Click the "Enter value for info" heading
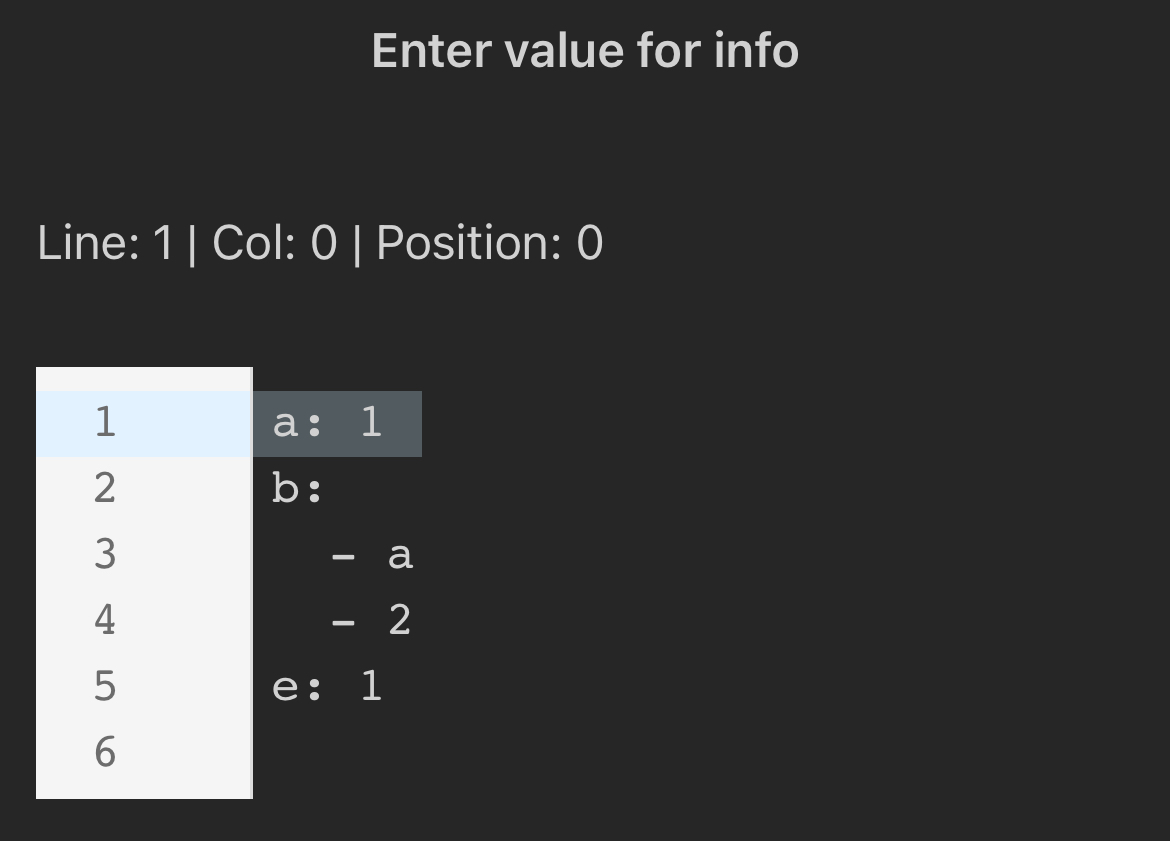1170x841 pixels. [x=585, y=50]
